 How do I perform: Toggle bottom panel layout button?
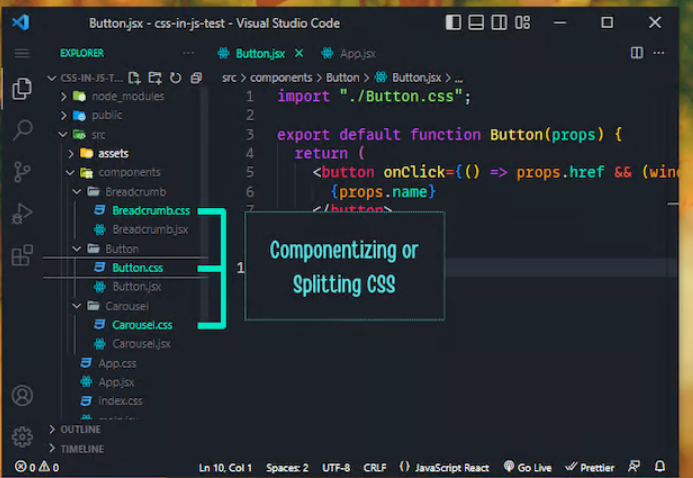click(476, 22)
